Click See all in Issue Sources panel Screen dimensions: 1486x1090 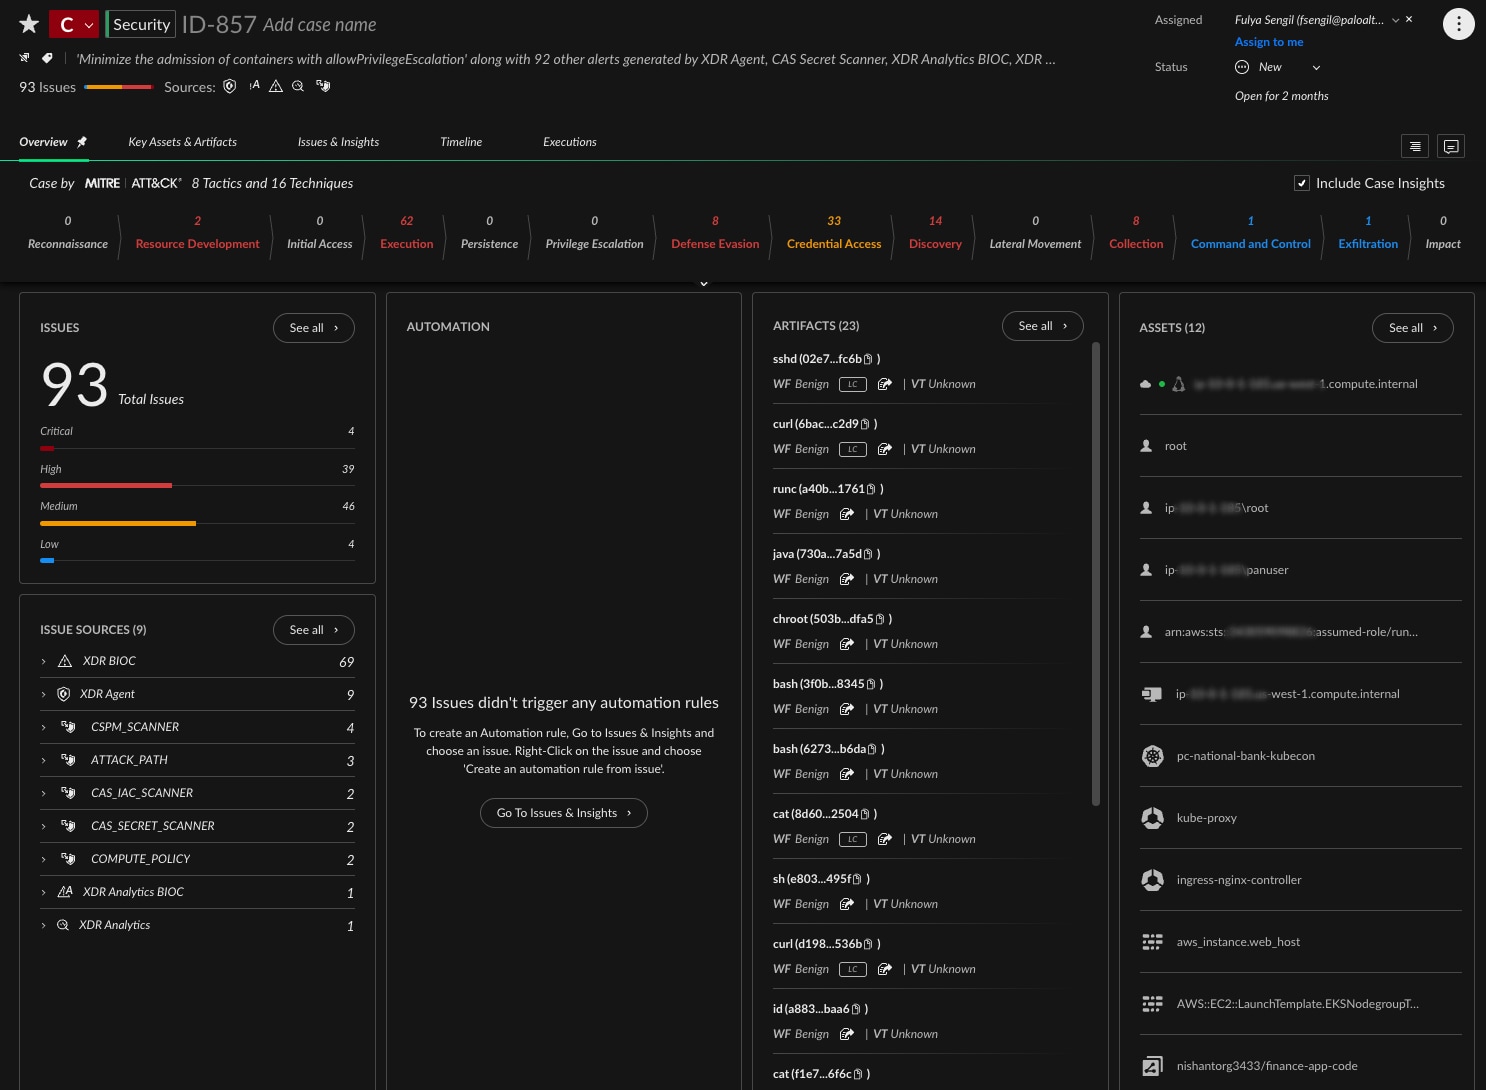coord(314,630)
